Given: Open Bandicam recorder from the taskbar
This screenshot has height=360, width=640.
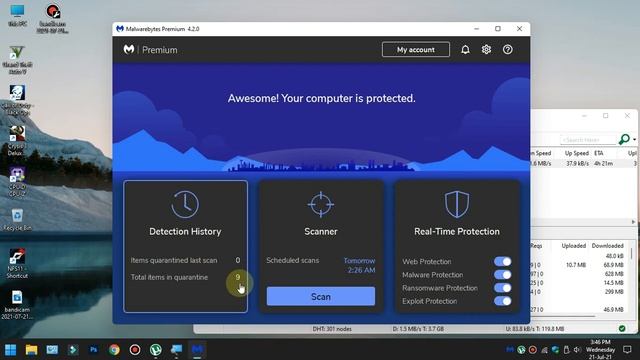Looking at the screenshot, I should (x=135, y=350).
